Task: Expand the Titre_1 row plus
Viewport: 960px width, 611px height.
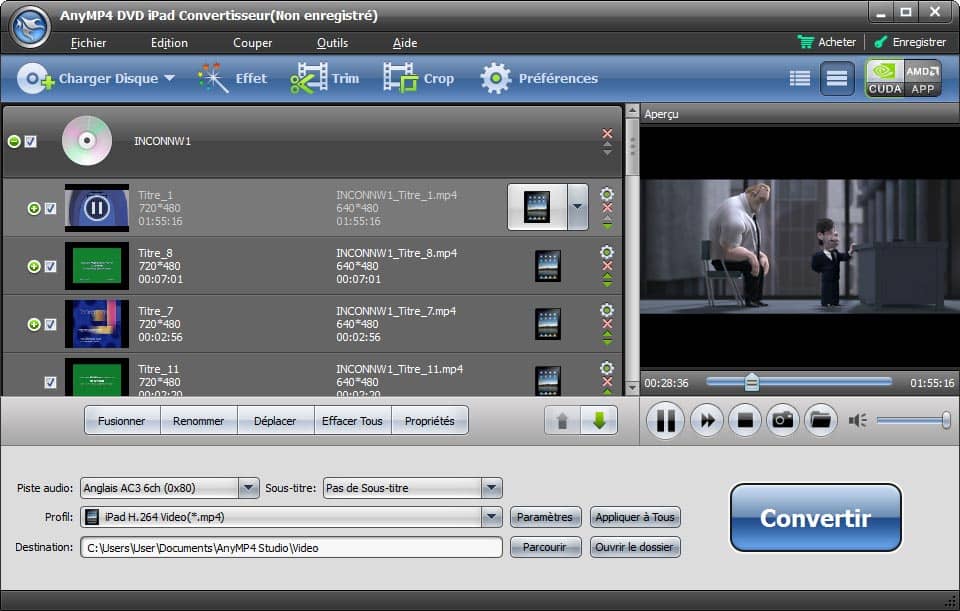Action: pos(34,208)
